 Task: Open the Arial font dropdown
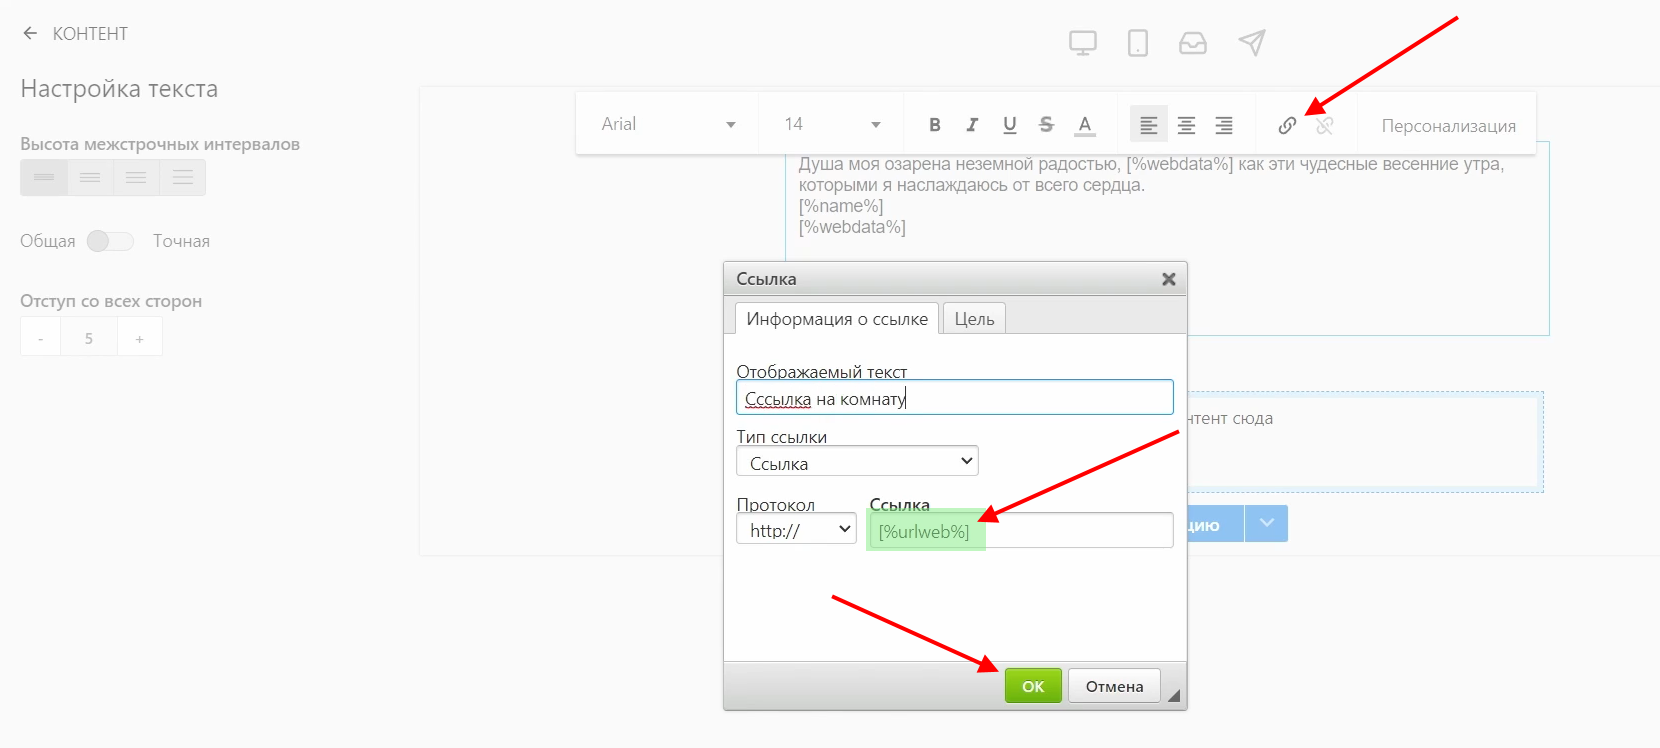(x=667, y=124)
